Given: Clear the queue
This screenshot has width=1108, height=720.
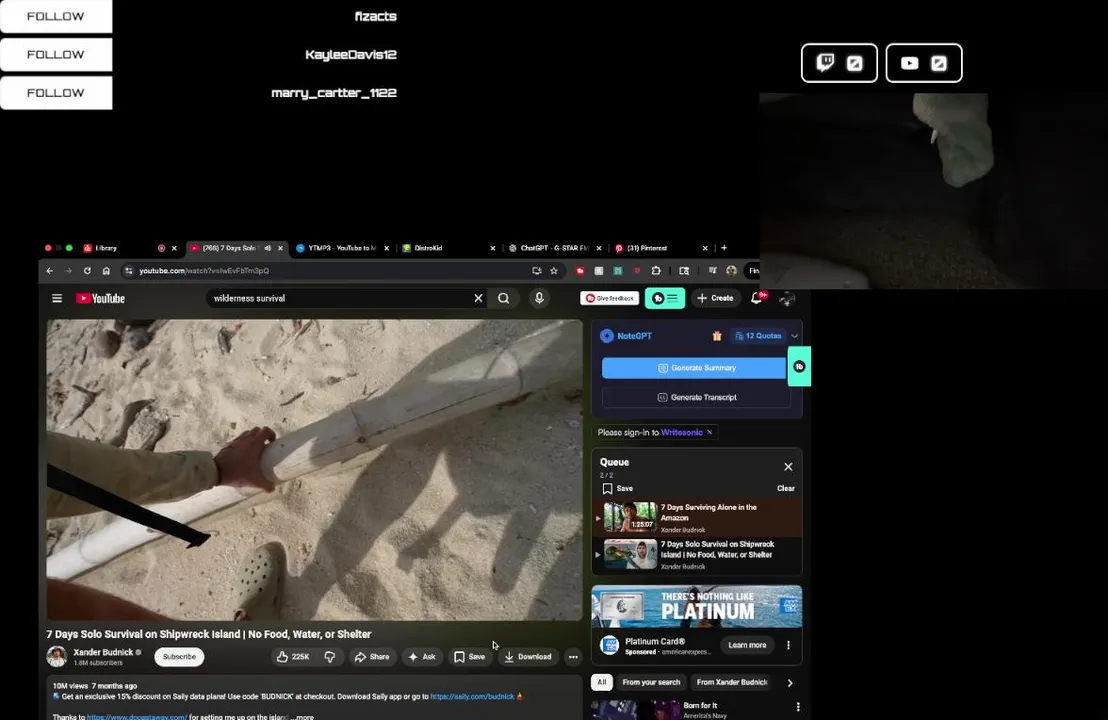Looking at the screenshot, I should pos(786,488).
